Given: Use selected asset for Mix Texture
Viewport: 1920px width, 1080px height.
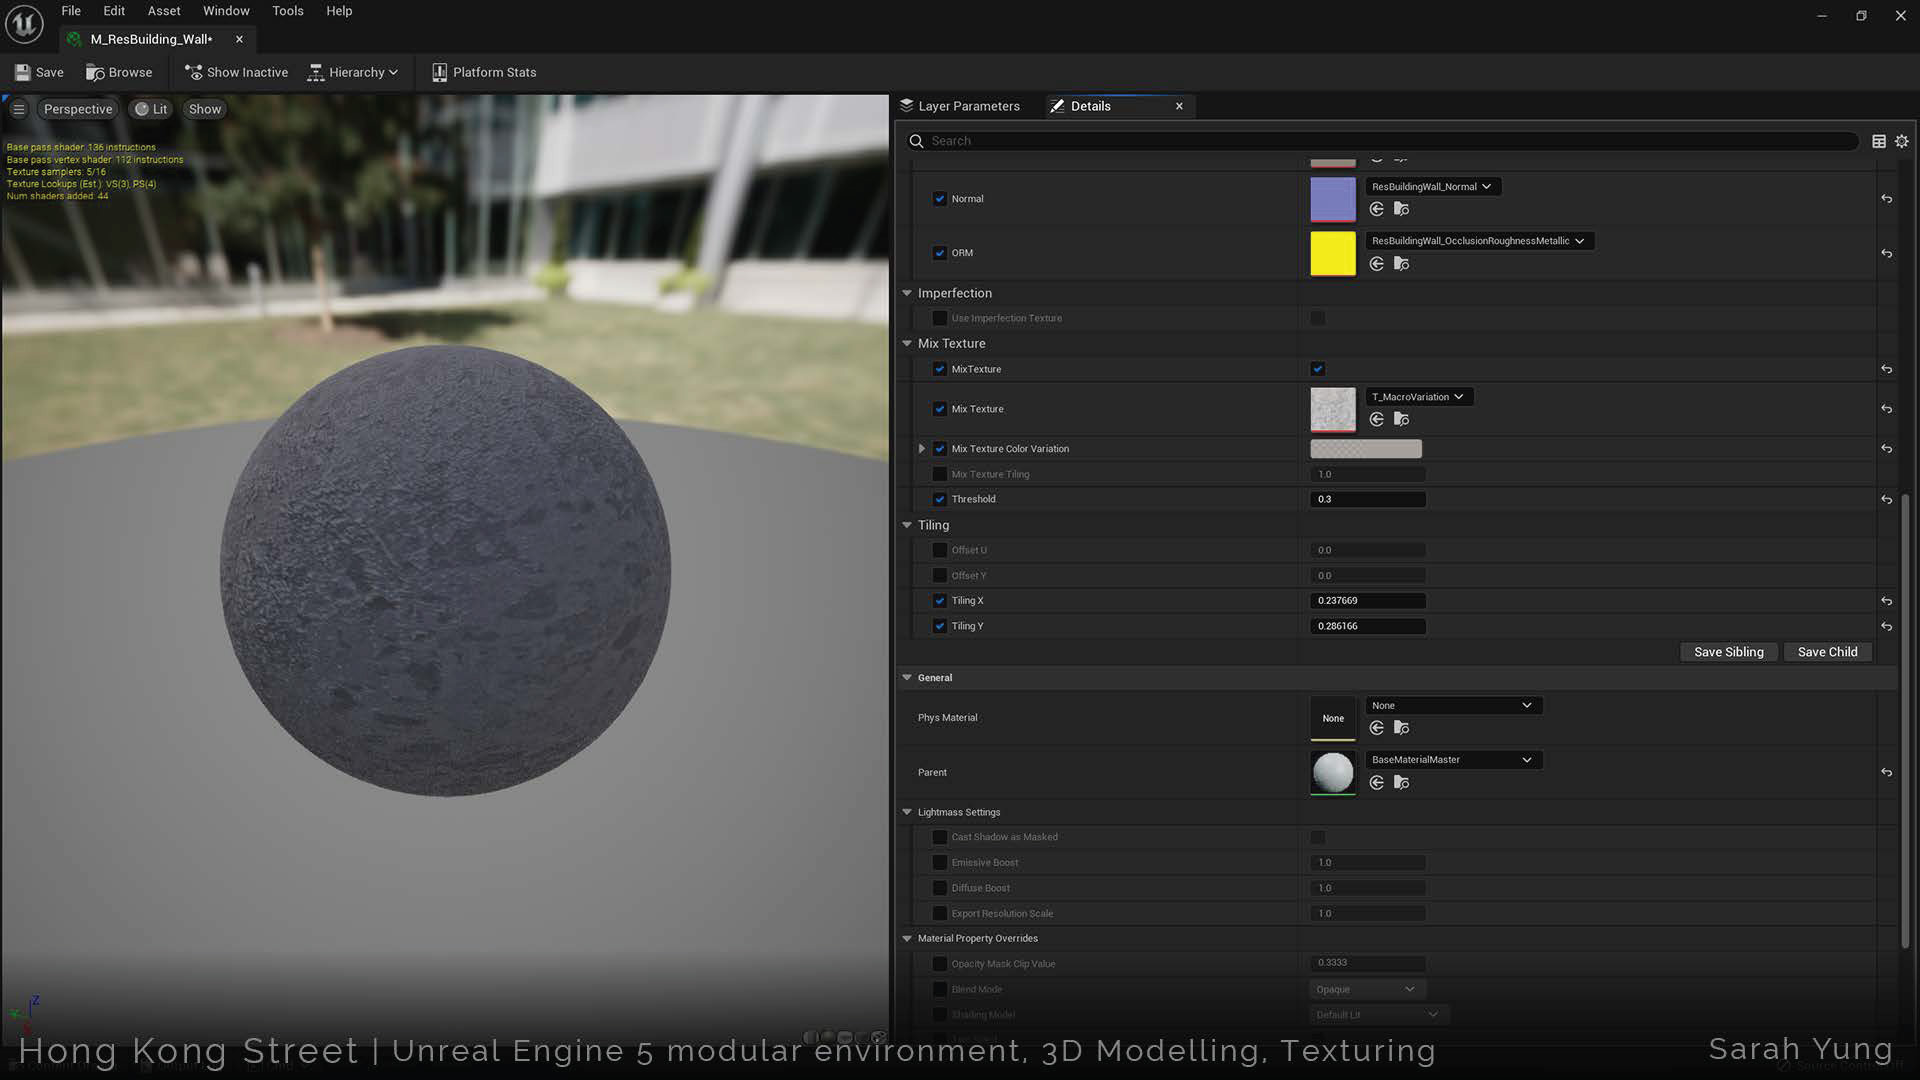Looking at the screenshot, I should tap(1377, 420).
